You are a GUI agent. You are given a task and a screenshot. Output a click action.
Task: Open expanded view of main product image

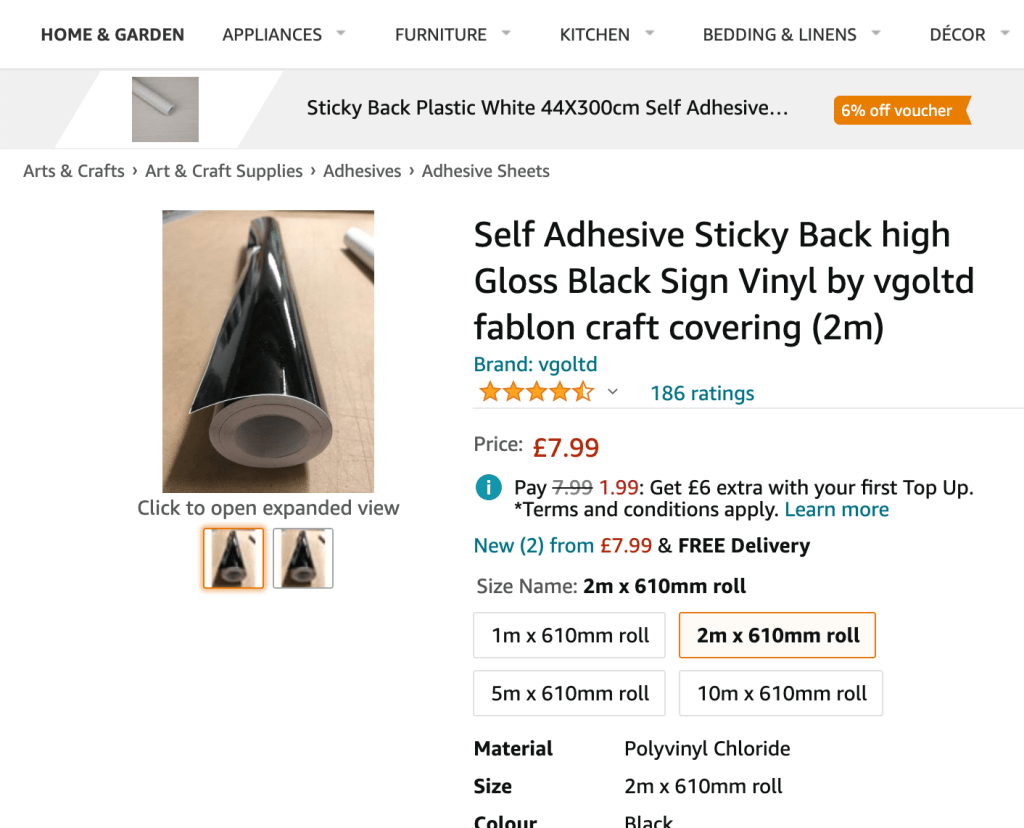[x=268, y=351]
